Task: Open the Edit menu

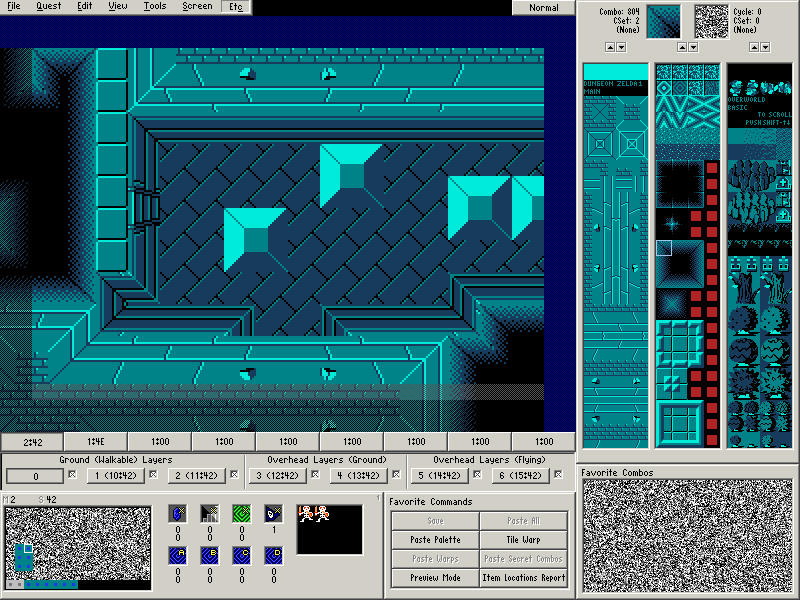Action: pyautogui.click(x=85, y=7)
